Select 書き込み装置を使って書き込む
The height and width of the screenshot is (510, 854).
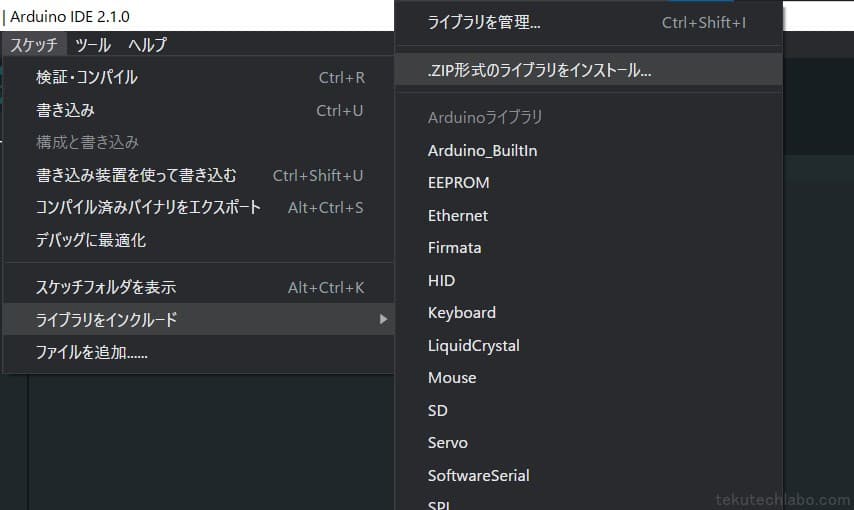pyautogui.click(x=199, y=175)
